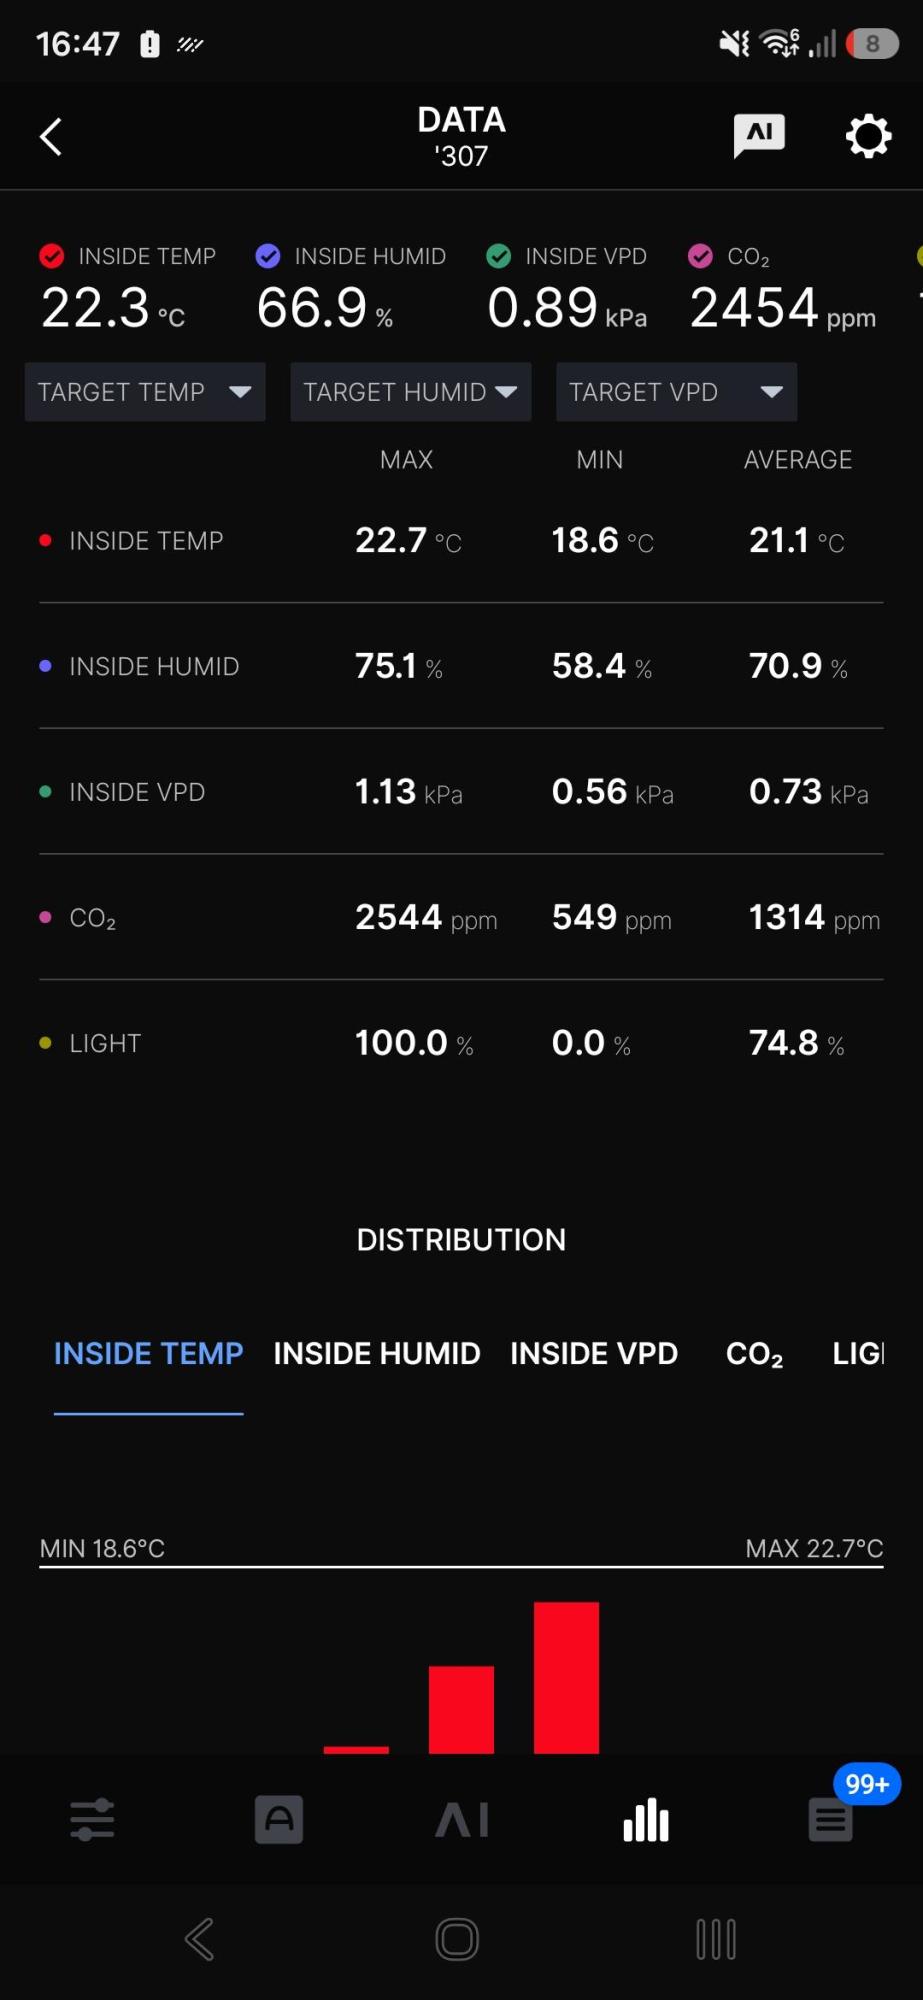Select INSIDE VPD distribution tab
The image size is (923, 2000).
click(594, 1353)
